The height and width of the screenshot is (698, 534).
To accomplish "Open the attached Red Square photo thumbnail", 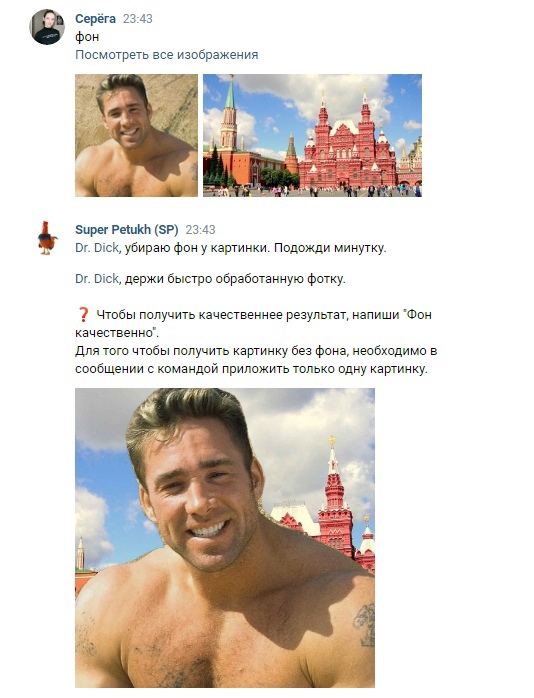I will [312, 135].
